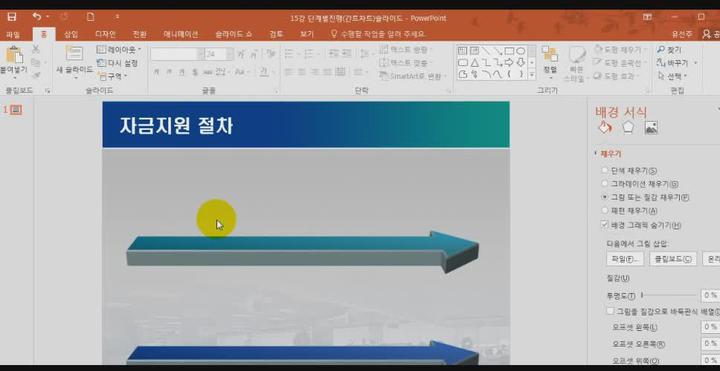The height and width of the screenshot is (371, 720).
Task: Open the Picture tab in Format Background
Action: pyautogui.click(x=651, y=128)
